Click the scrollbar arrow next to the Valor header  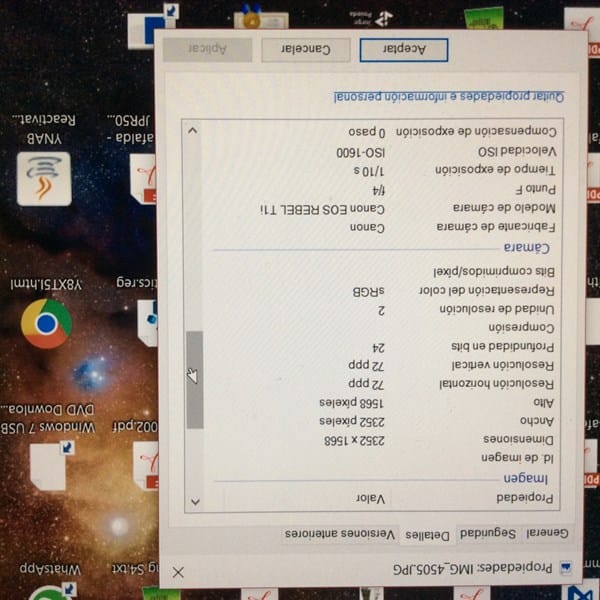[x=195, y=501]
